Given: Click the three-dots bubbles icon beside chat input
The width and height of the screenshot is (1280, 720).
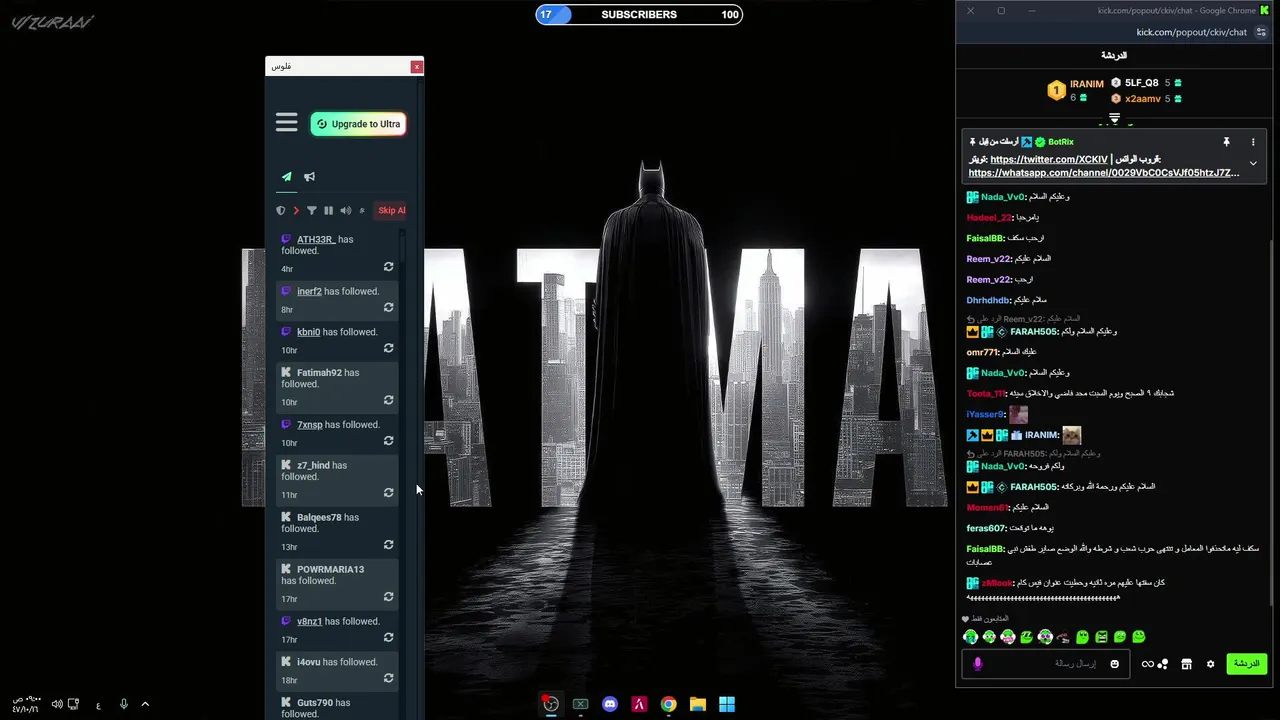Looking at the screenshot, I should (x=1163, y=664).
